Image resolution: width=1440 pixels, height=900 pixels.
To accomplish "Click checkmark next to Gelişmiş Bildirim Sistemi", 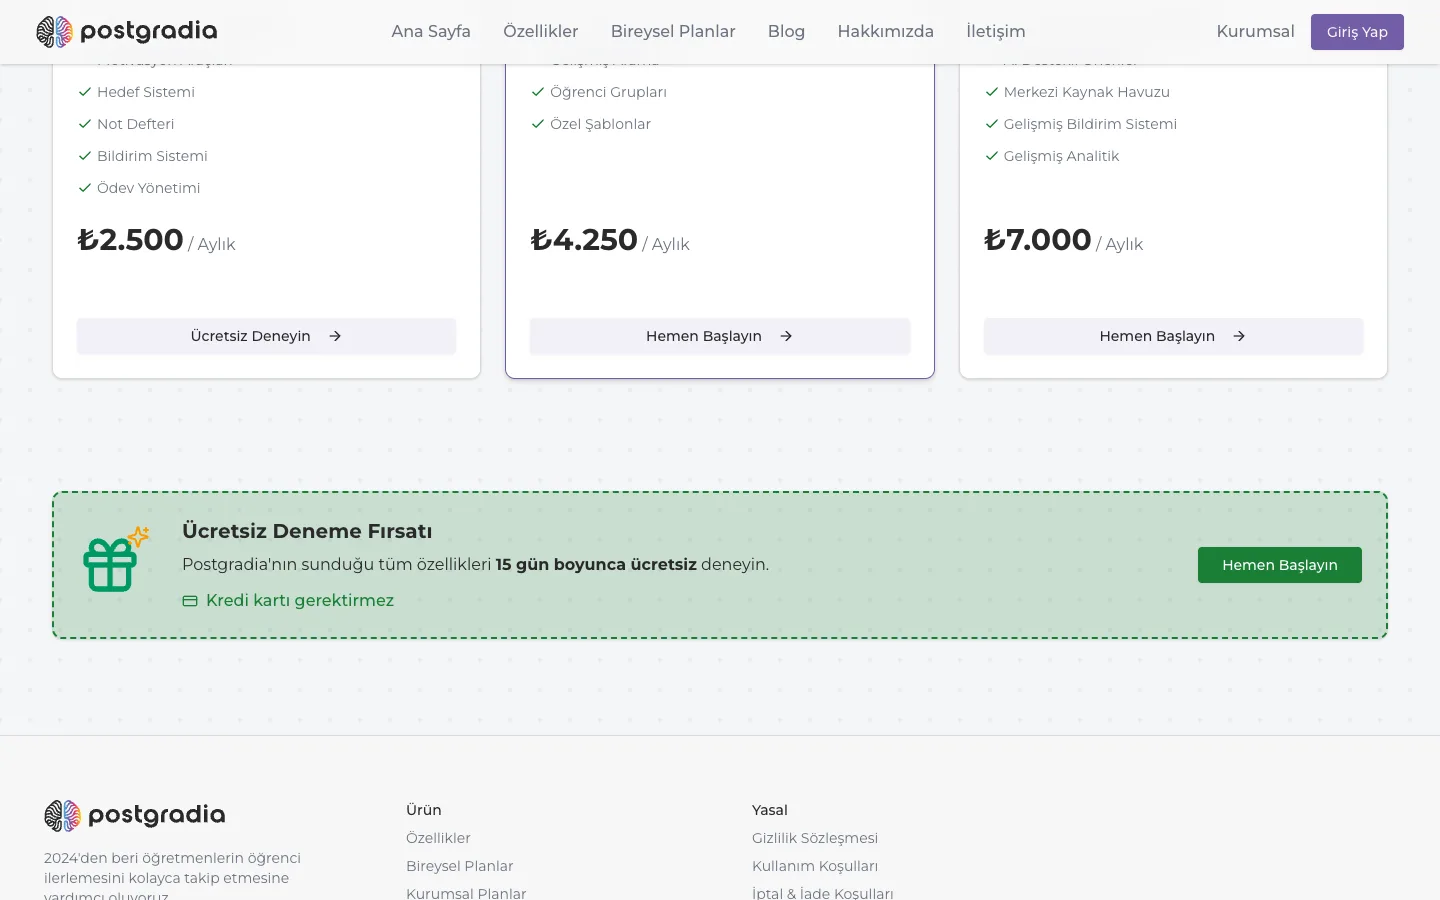I will point(992,124).
